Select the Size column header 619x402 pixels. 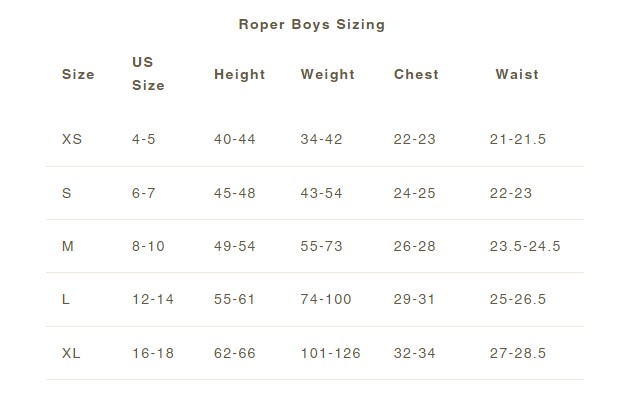(x=78, y=74)
